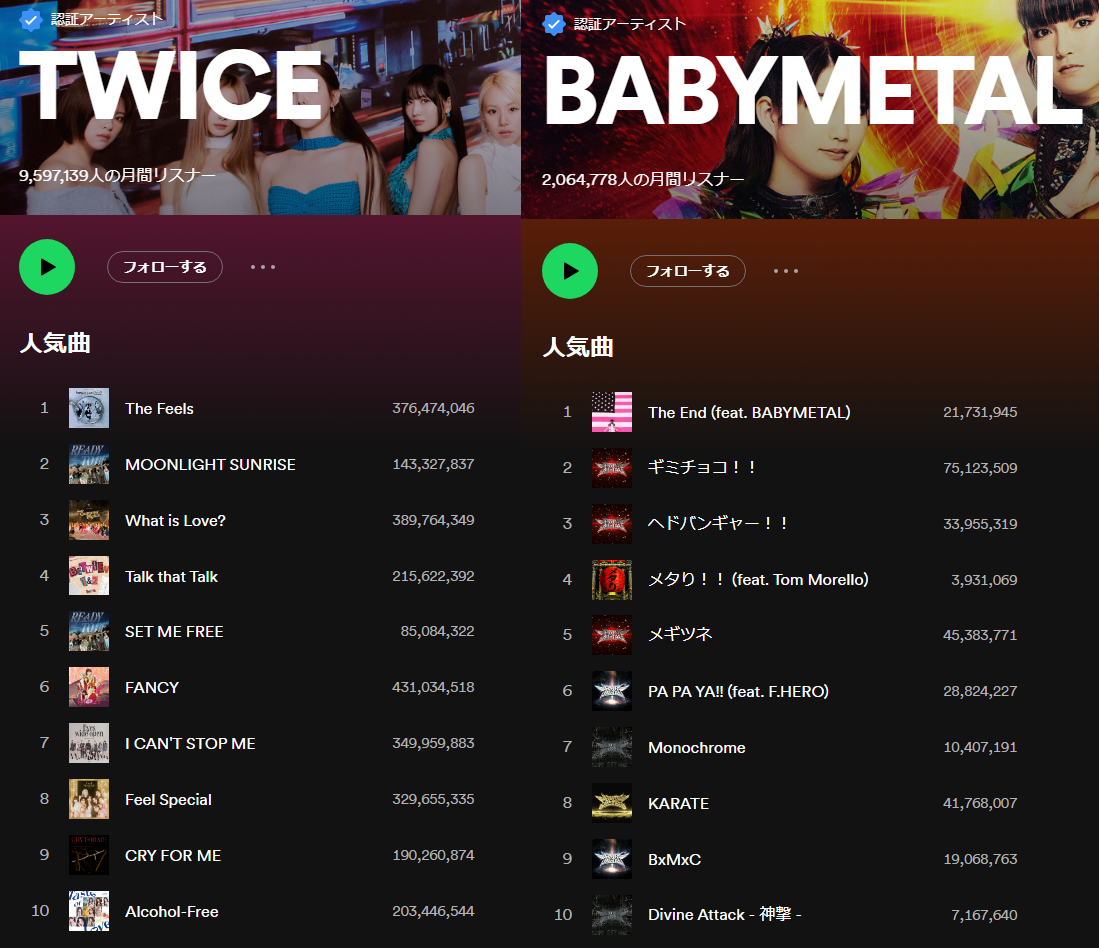Open Monochrome album cover thumbnail
The height and width of the screenshot is (948, 1099).
coord(612,748)
